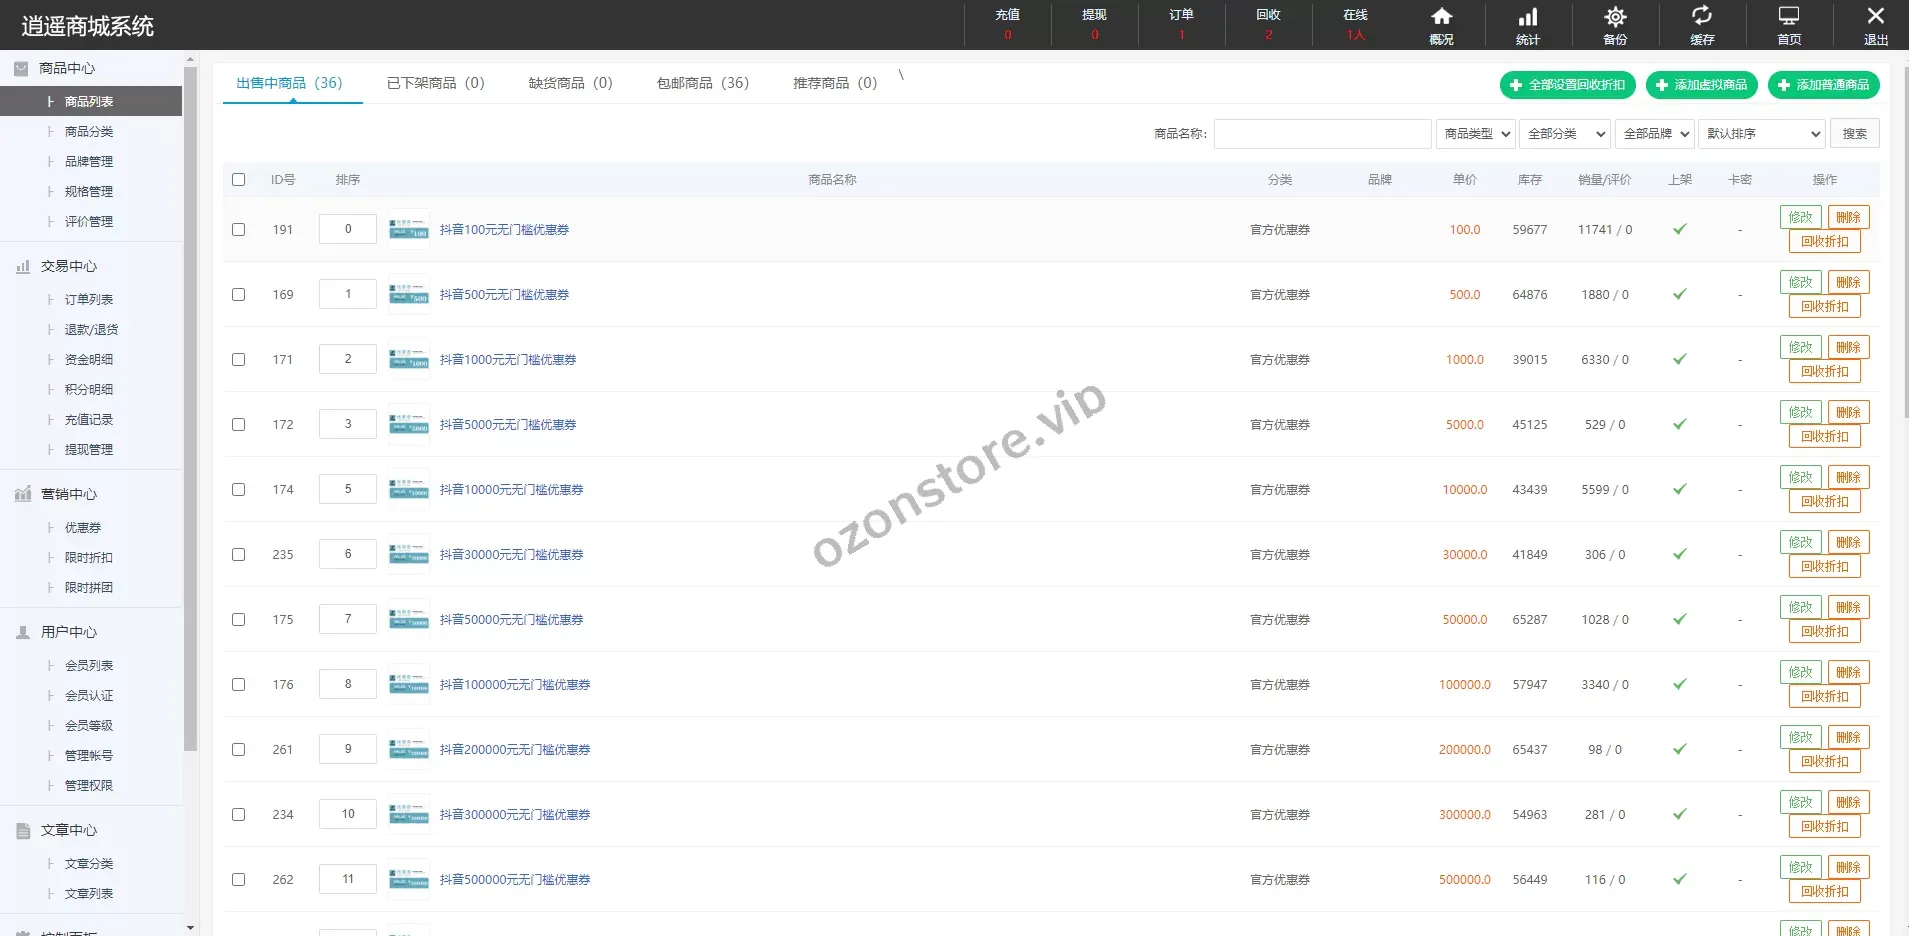The image size is (1909, 936).
Task: Click 删除 for the 抖音500元 coupon row
Action: (x=1848, y=283)
